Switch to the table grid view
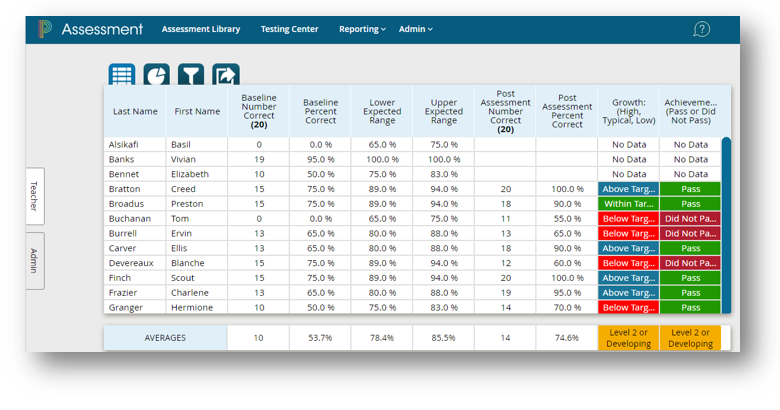The width and height of the screenshot is (780, 410). (x=122, y=76)
